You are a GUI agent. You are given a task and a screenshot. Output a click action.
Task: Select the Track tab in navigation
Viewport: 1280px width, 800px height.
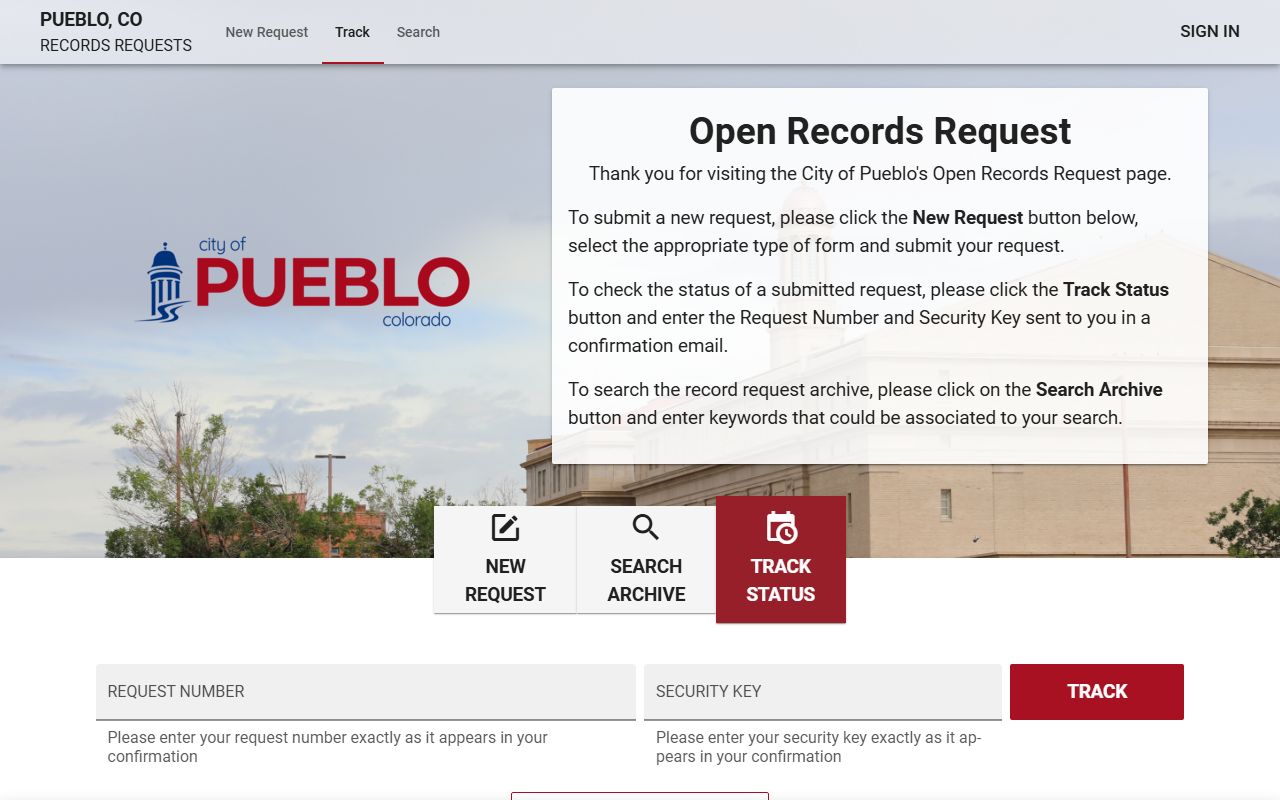click(352, 32)
